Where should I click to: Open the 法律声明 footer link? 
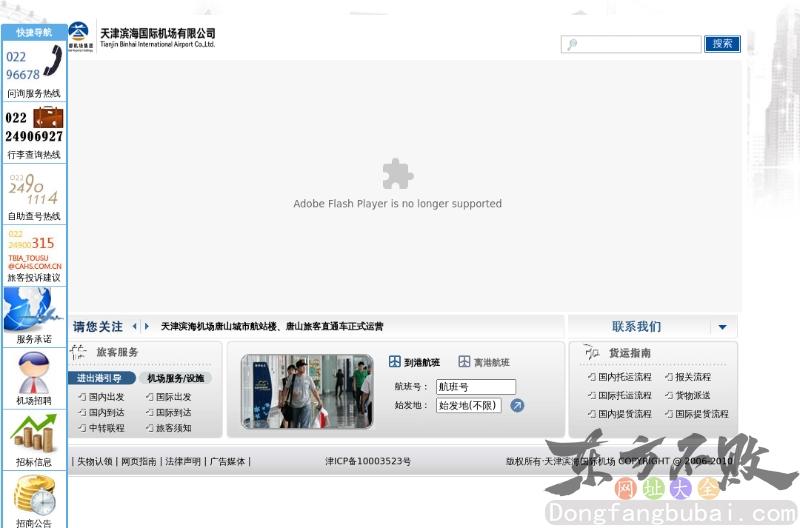[183, 461]
